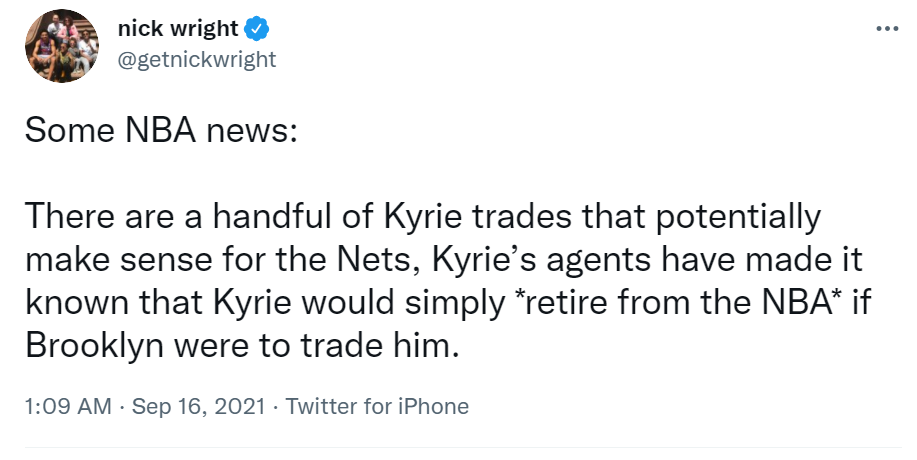
Task: Click the phrase "Kyrie's agents"
Action: pyautogui.click(x=541, y=261)
